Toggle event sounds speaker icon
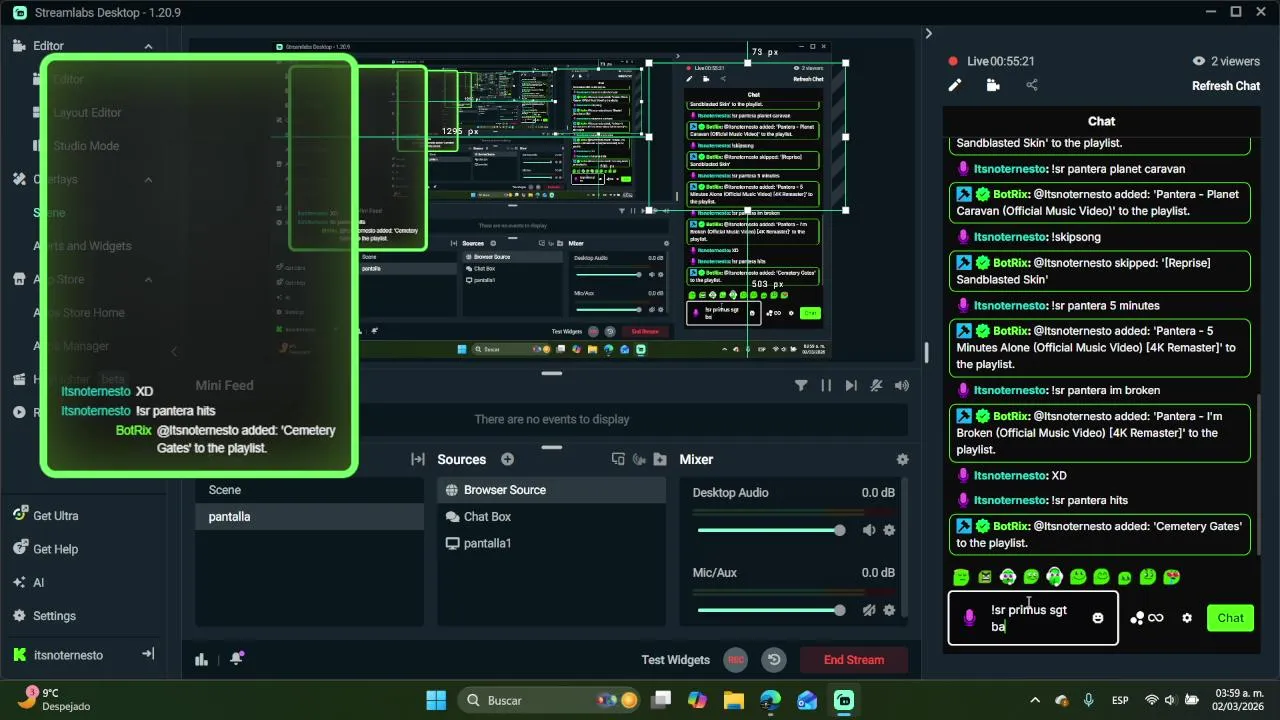The image size is (1280, 720). click(x=902, y=386)
